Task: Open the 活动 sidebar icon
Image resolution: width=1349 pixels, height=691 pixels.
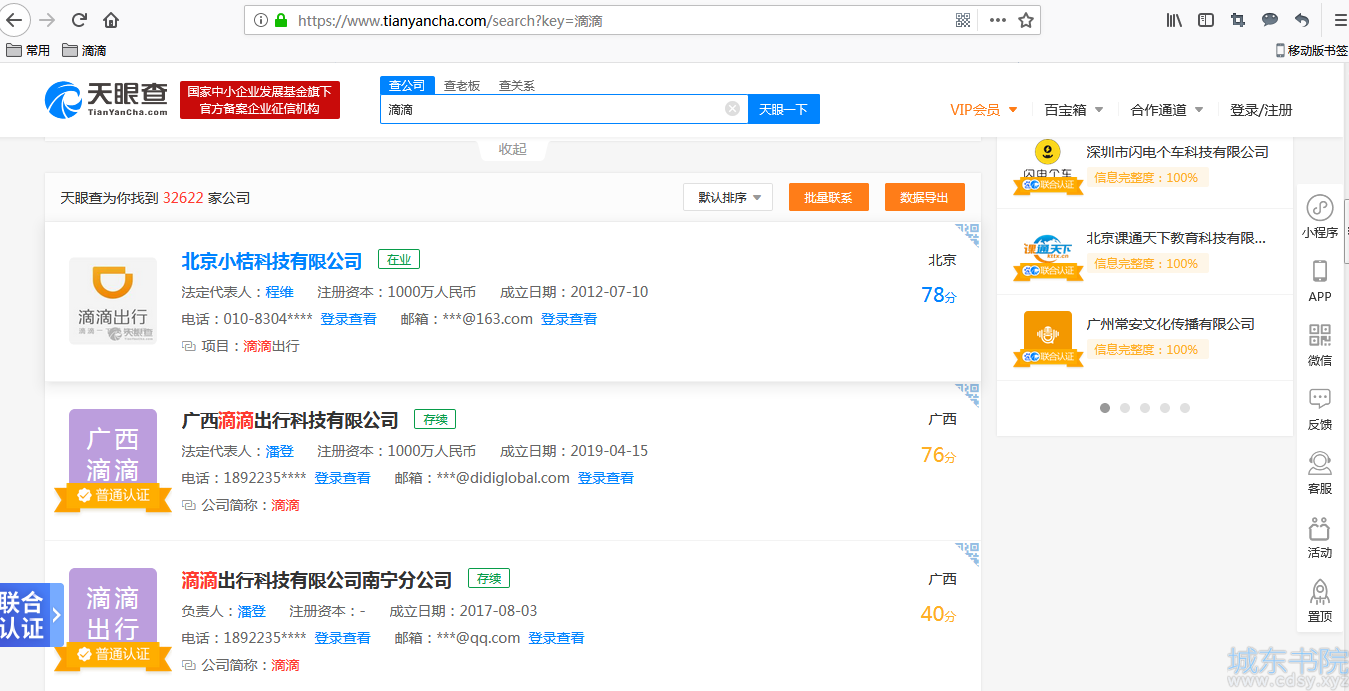Action: click(x=1320, y=536)
